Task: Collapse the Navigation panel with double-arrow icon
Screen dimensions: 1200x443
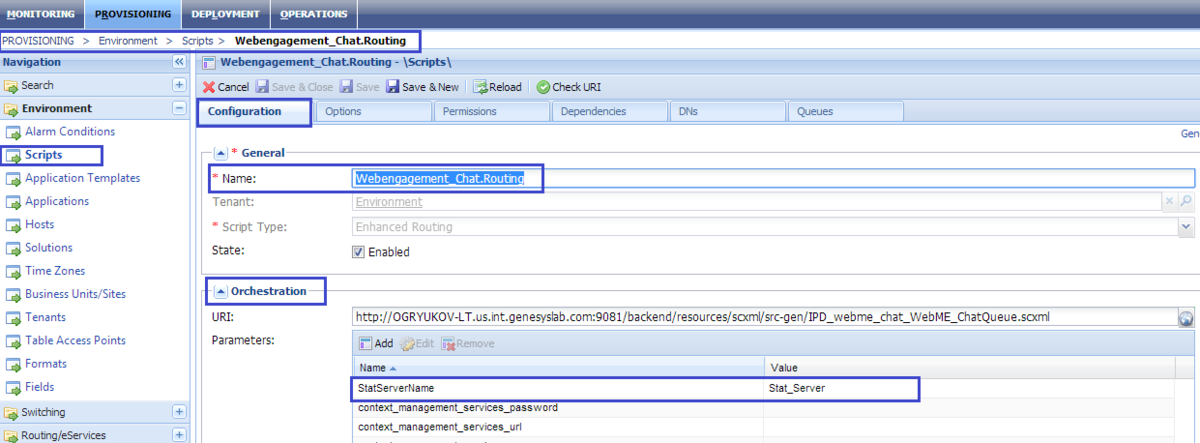Action: coord(179,62)
